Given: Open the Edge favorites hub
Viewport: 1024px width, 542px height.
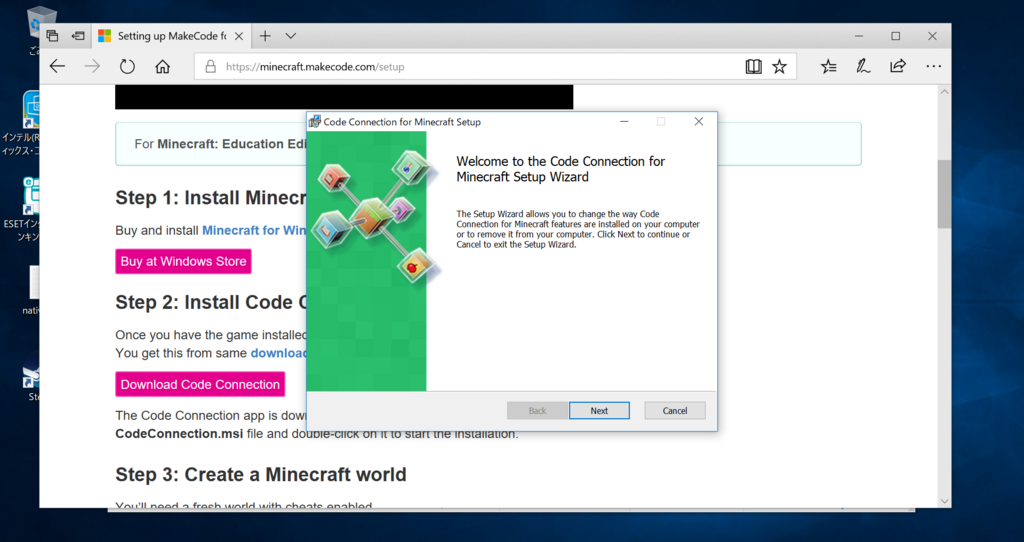Looking at the screenshot, I should pos(829,66).
